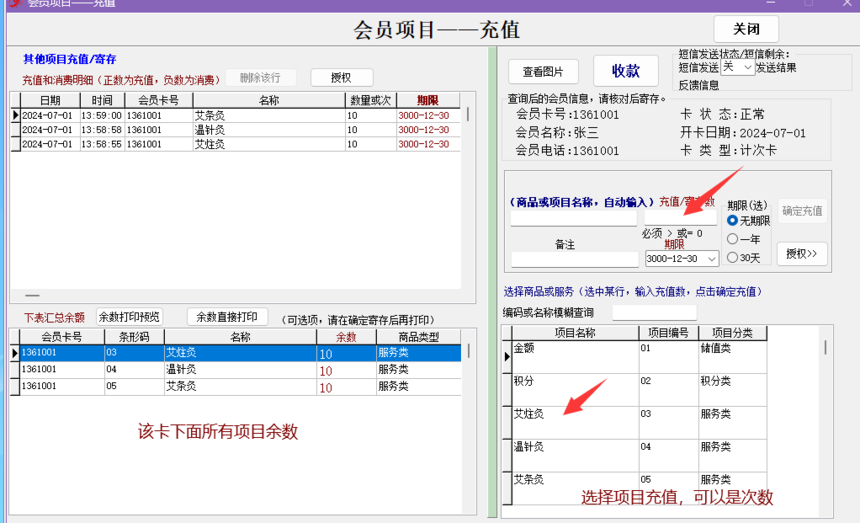Focus the 商品或项目名称 input field
Image resolution: width=860 pixels, height=523 pixels.
574,218
